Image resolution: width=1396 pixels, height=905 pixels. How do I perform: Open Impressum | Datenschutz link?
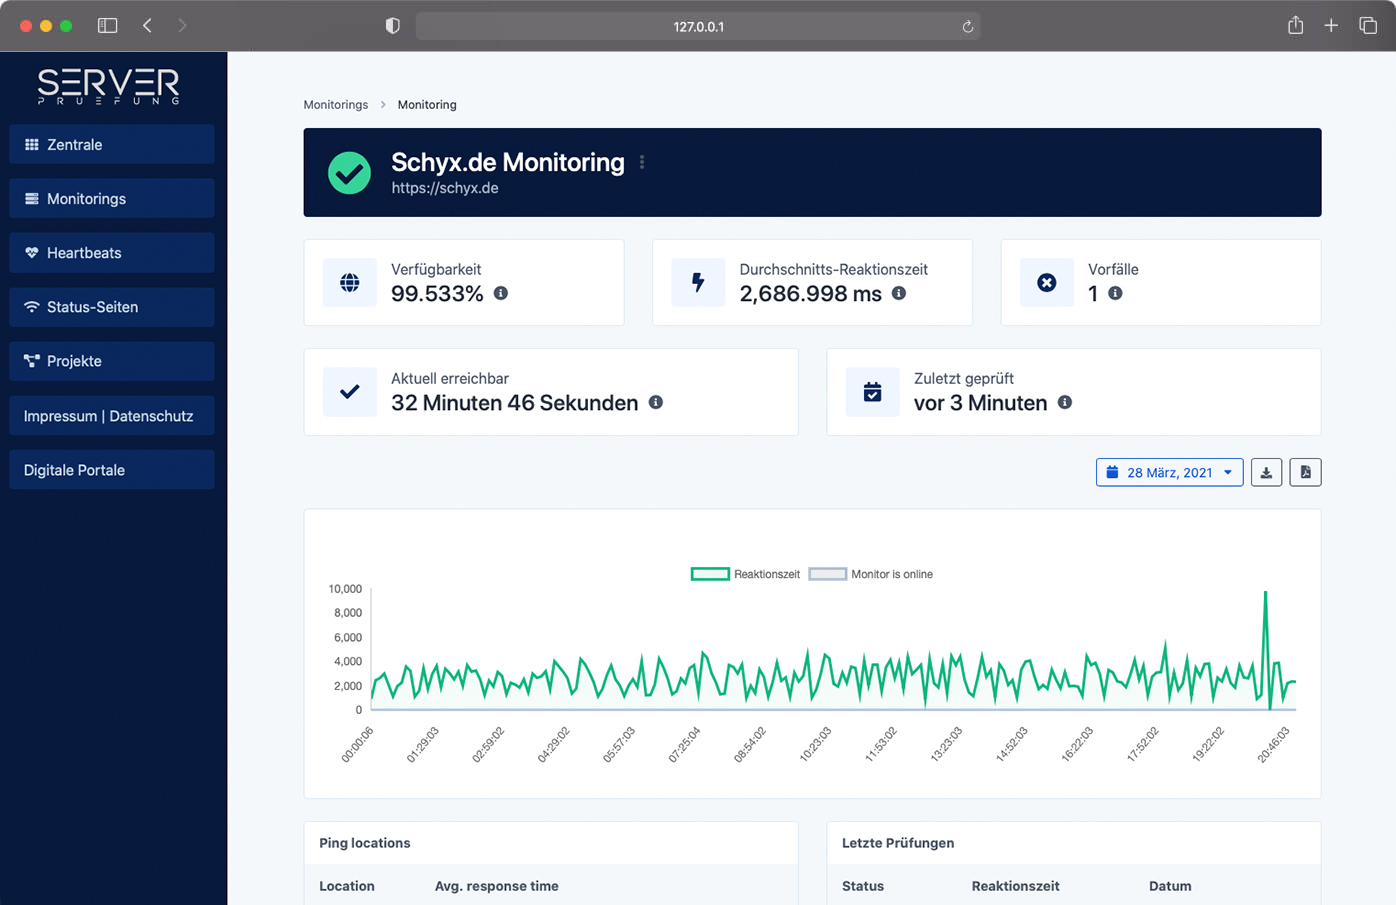point(112,416)
